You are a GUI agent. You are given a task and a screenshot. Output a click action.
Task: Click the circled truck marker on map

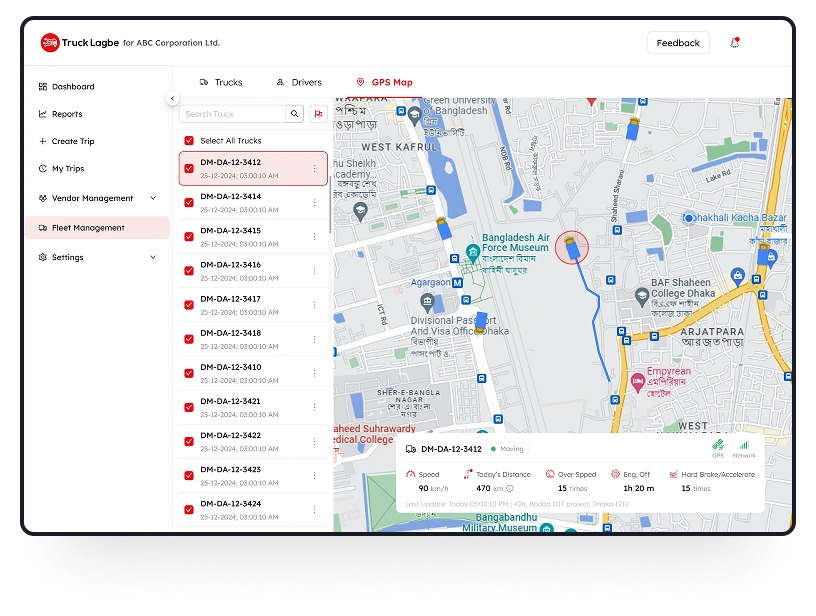571,246
